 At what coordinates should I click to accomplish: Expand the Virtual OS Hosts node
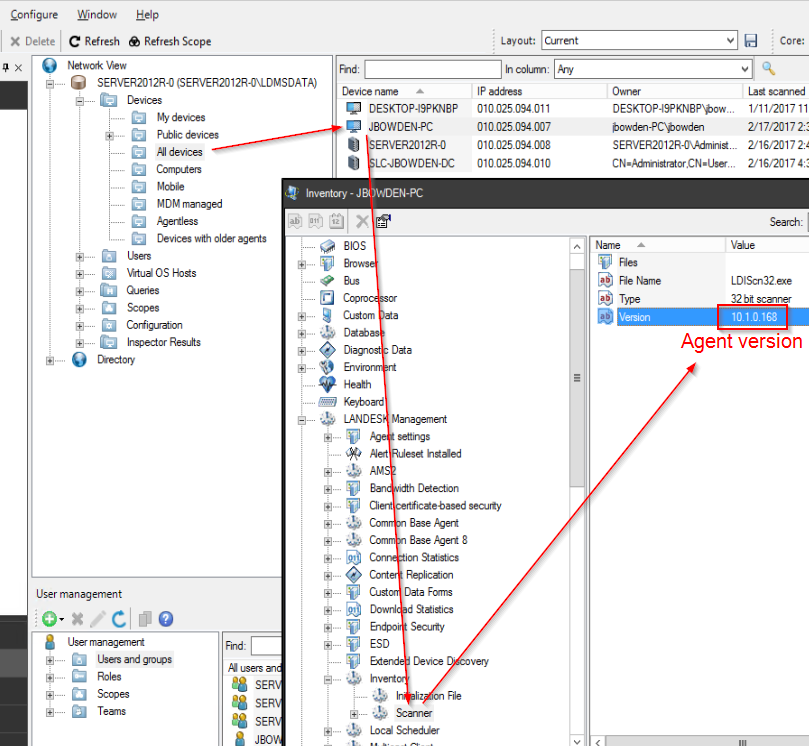tap(79, 273)
